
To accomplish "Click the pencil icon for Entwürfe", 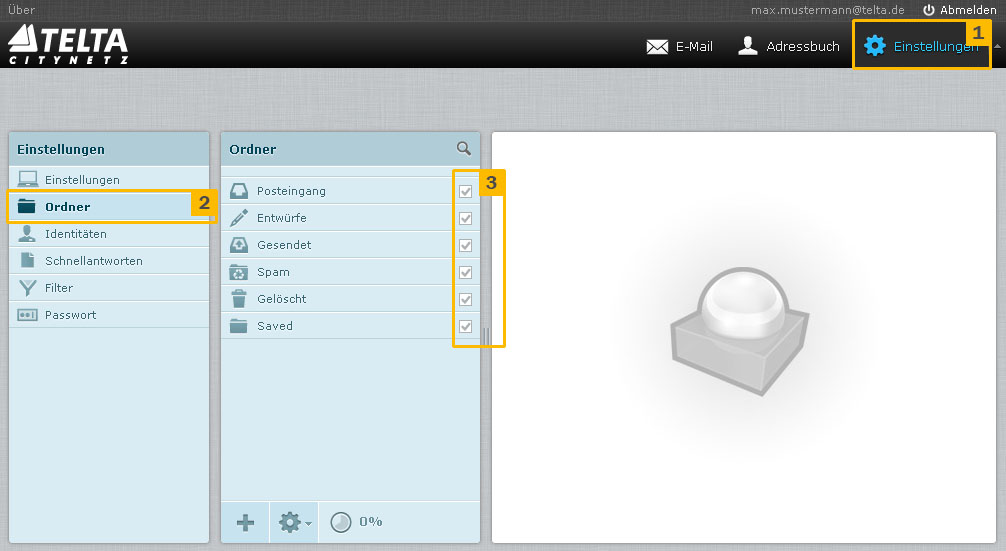I will [239, 217].
